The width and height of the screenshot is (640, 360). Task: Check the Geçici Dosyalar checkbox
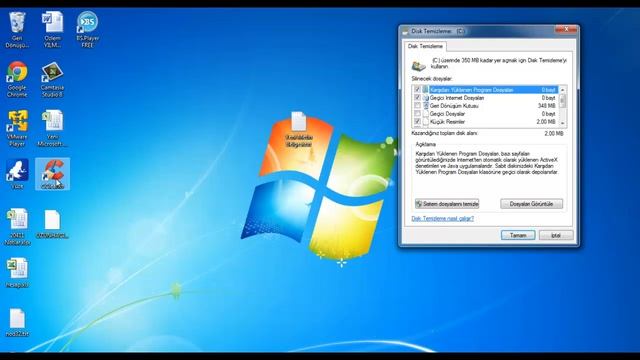coord(417,114)
